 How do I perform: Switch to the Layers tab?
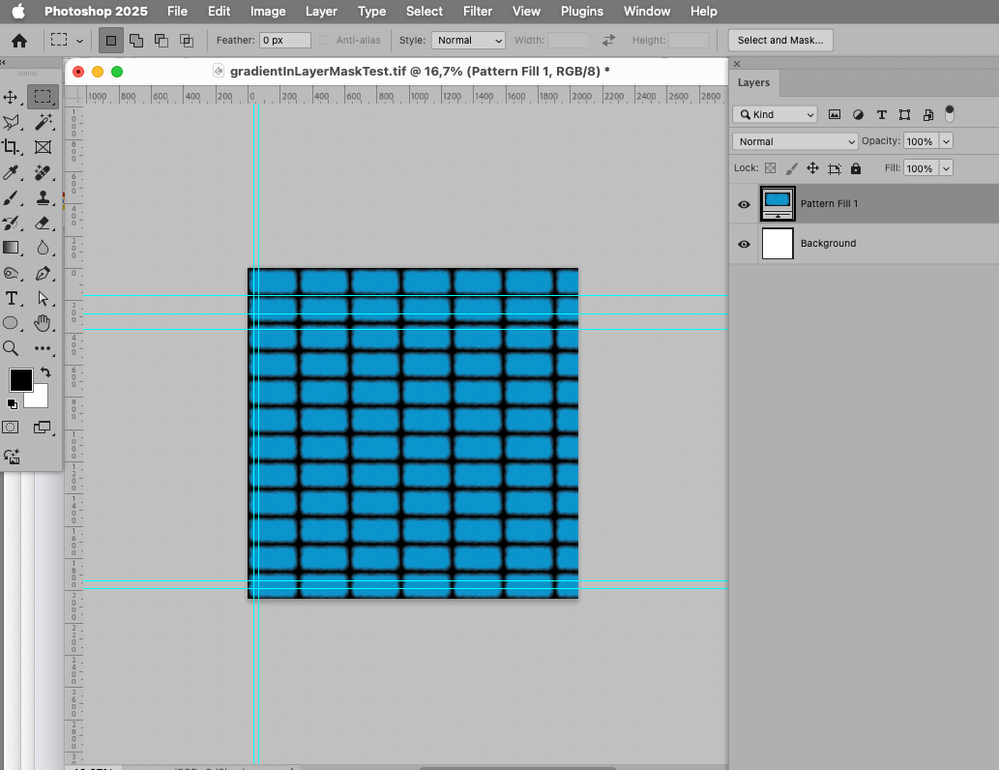(754, 83)
